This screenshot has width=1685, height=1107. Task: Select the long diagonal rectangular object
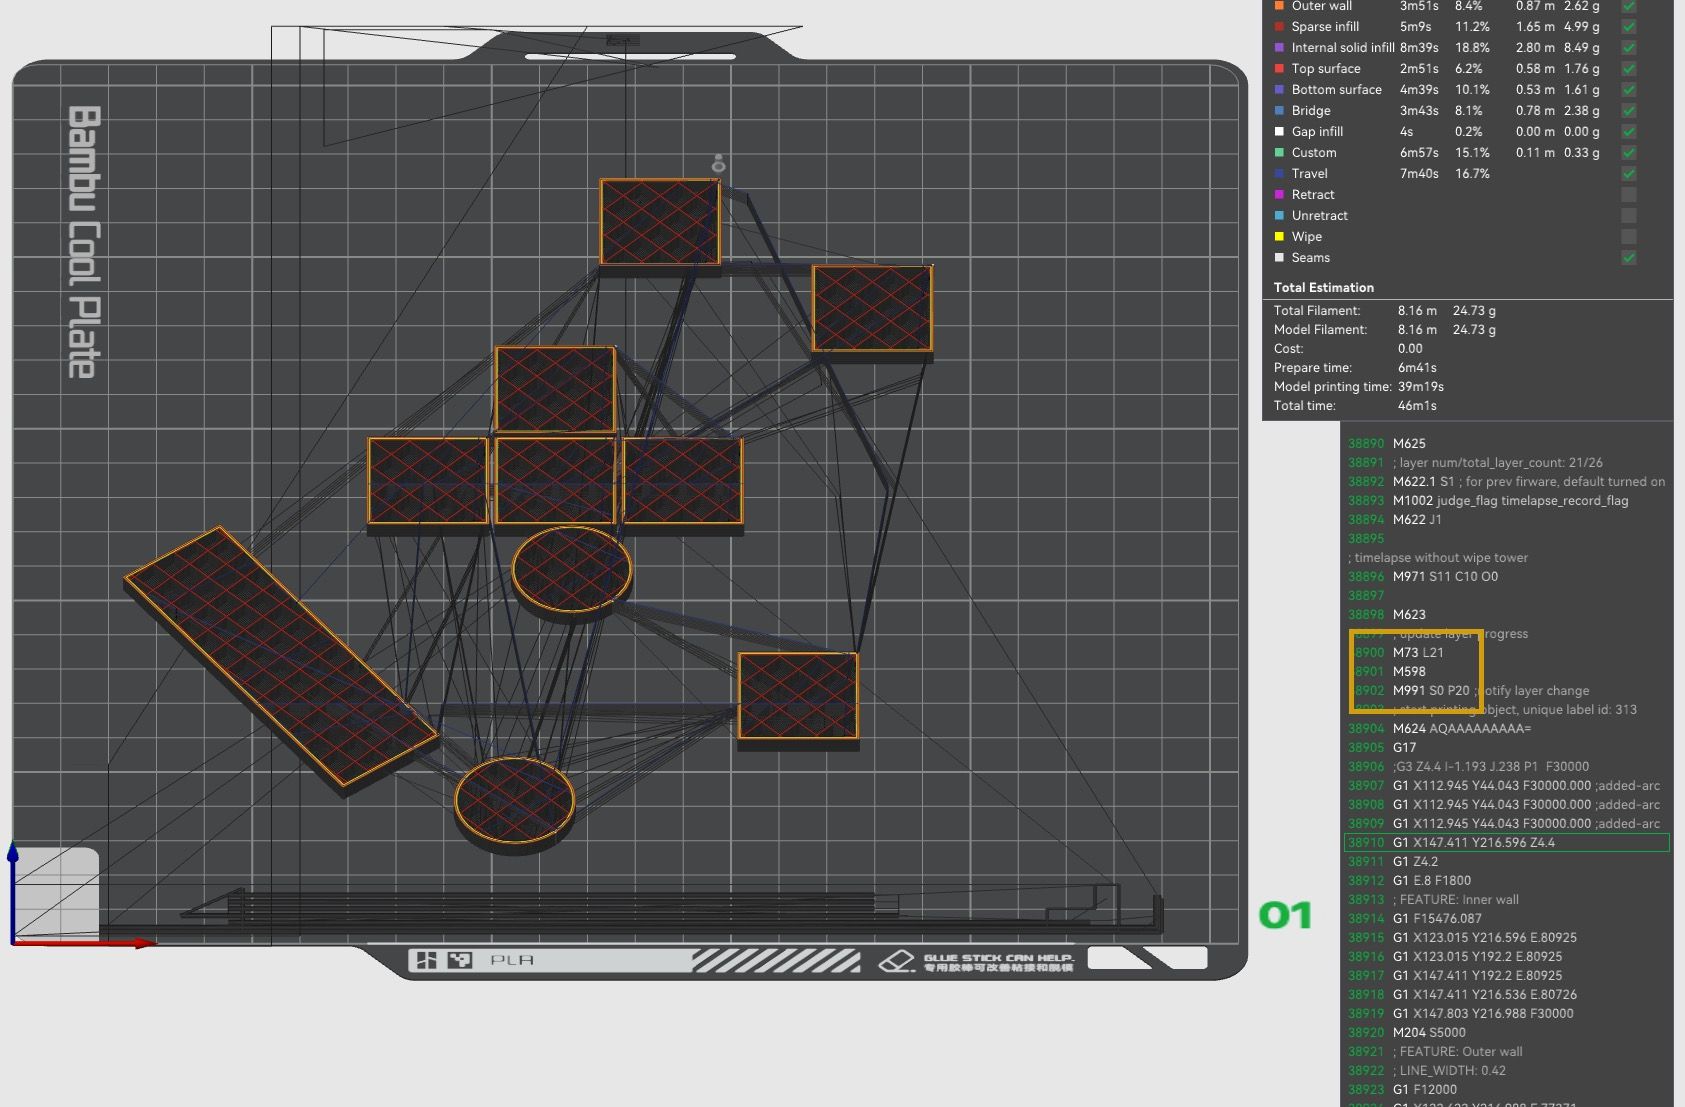click(x=281, y=661)
